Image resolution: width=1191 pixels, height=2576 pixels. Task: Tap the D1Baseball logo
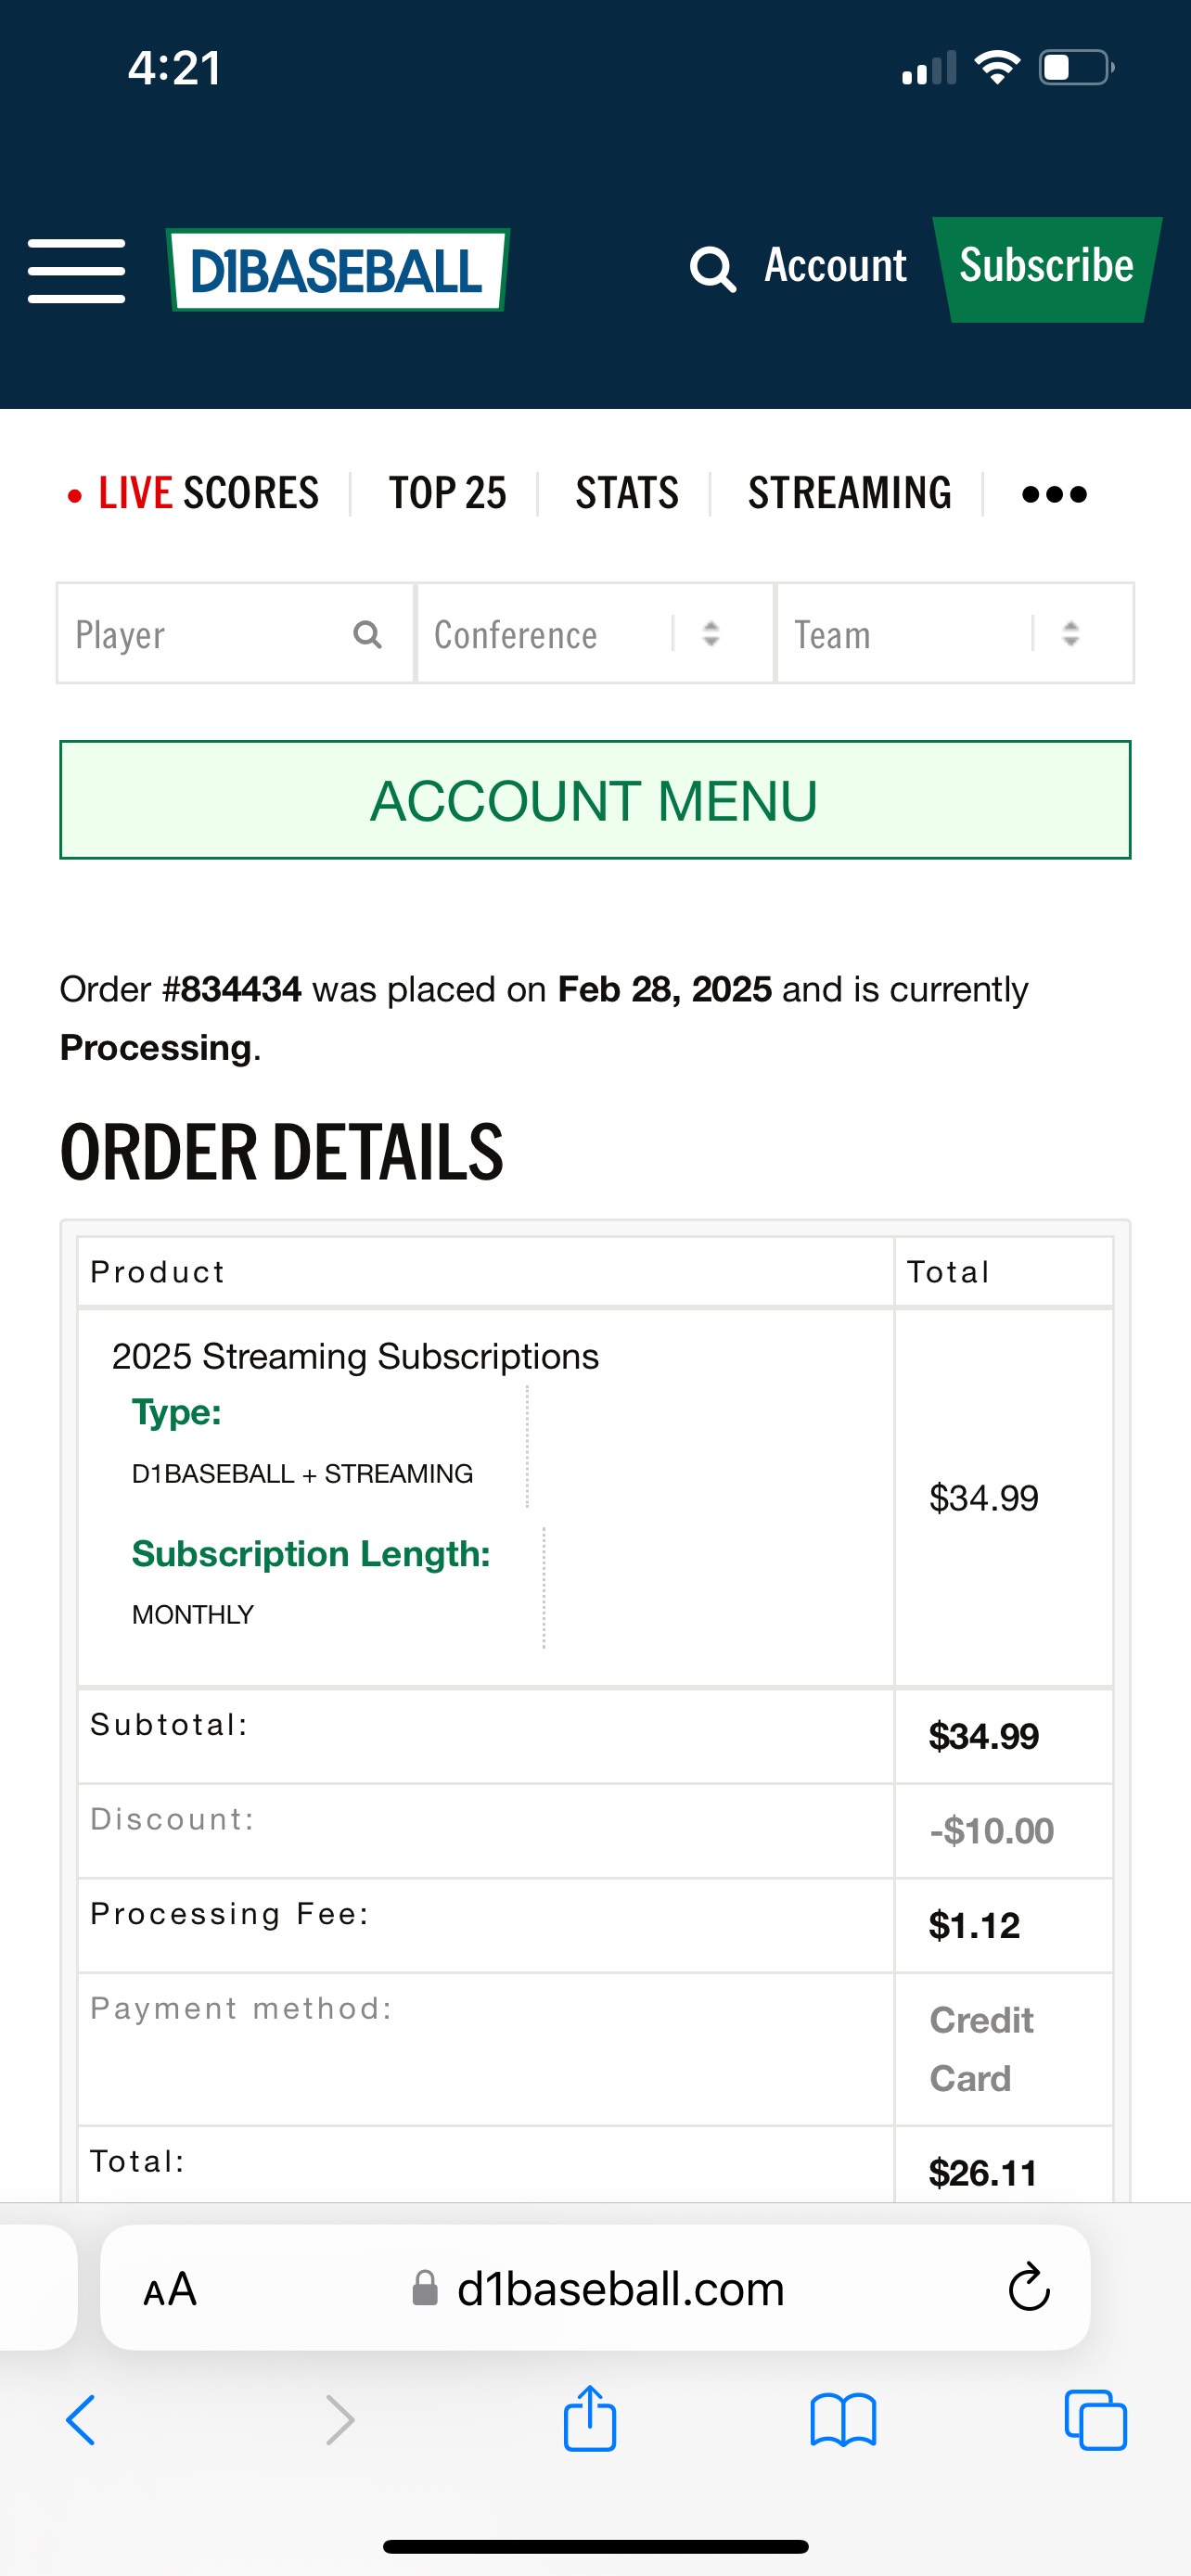click(x=338, y=270)
